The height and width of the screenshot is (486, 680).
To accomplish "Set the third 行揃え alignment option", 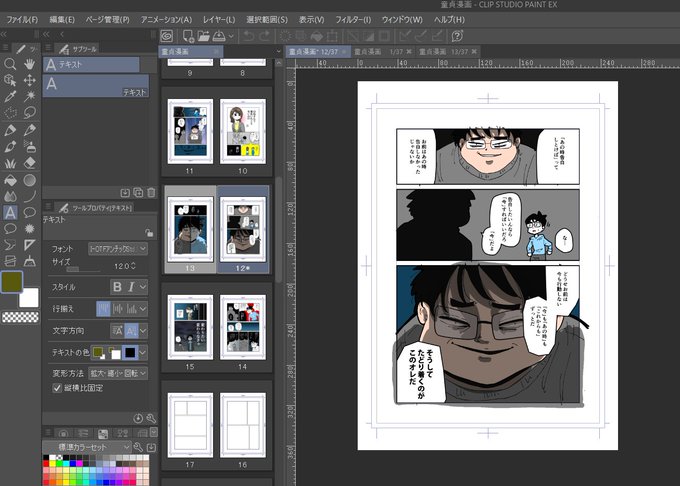I will (131, 309).
